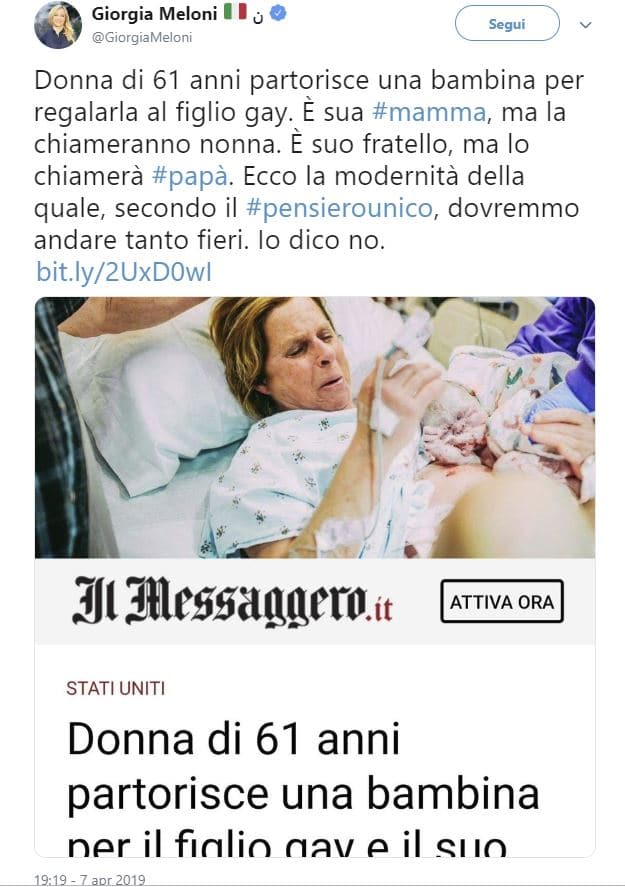Expand the tweet options chevron
This screenshot has width=625, height=887.
coord(585,25)
